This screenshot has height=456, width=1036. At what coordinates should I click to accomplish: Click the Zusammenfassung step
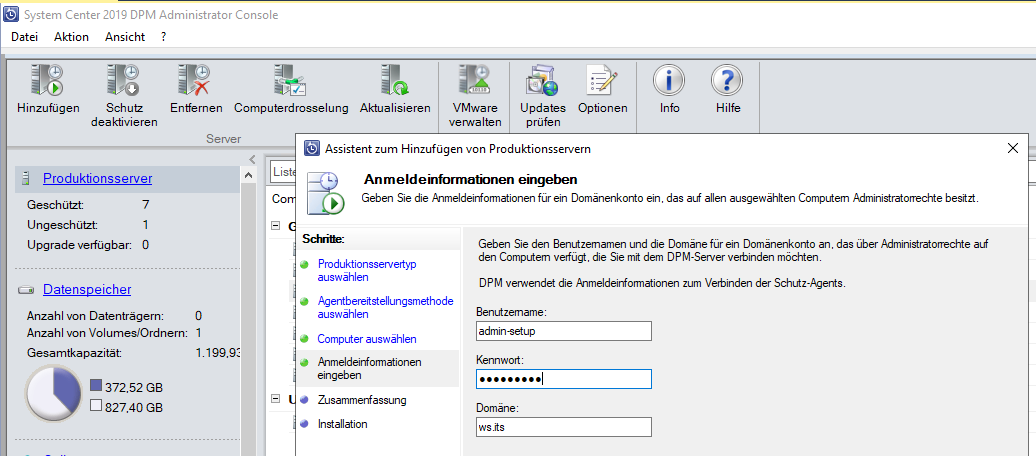coord(362,400)
